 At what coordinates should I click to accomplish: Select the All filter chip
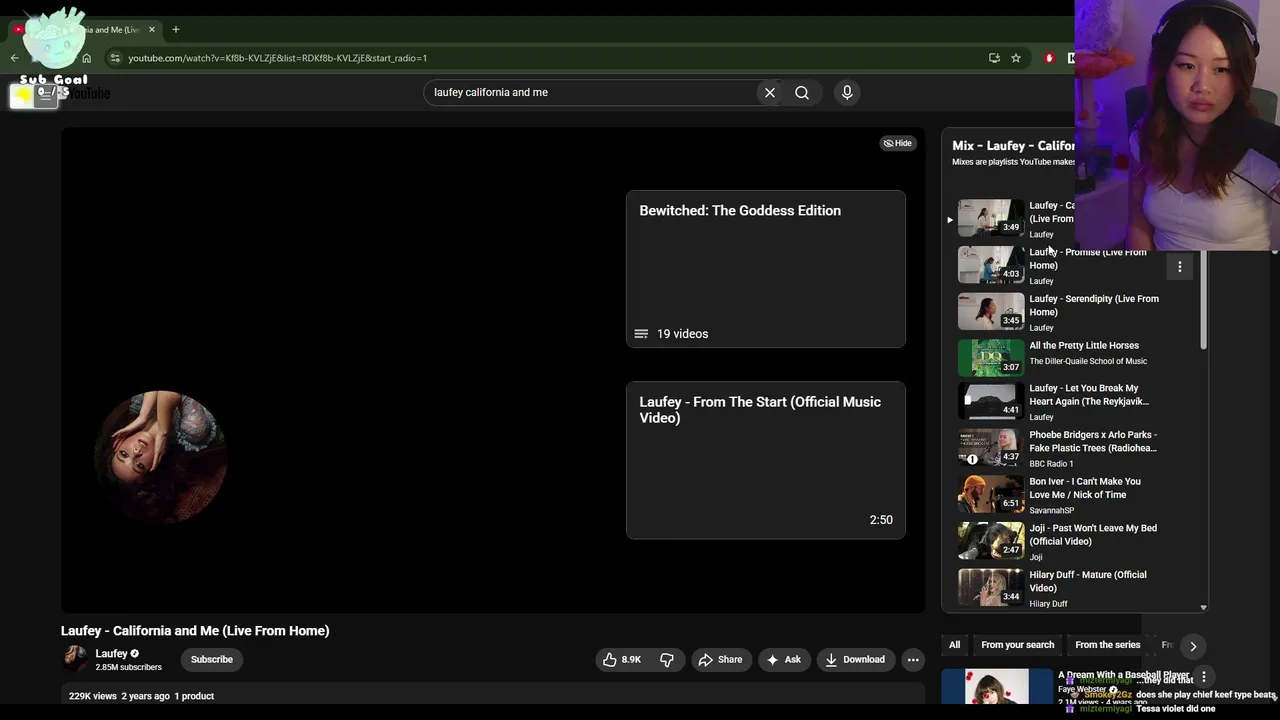coord(954,645)
